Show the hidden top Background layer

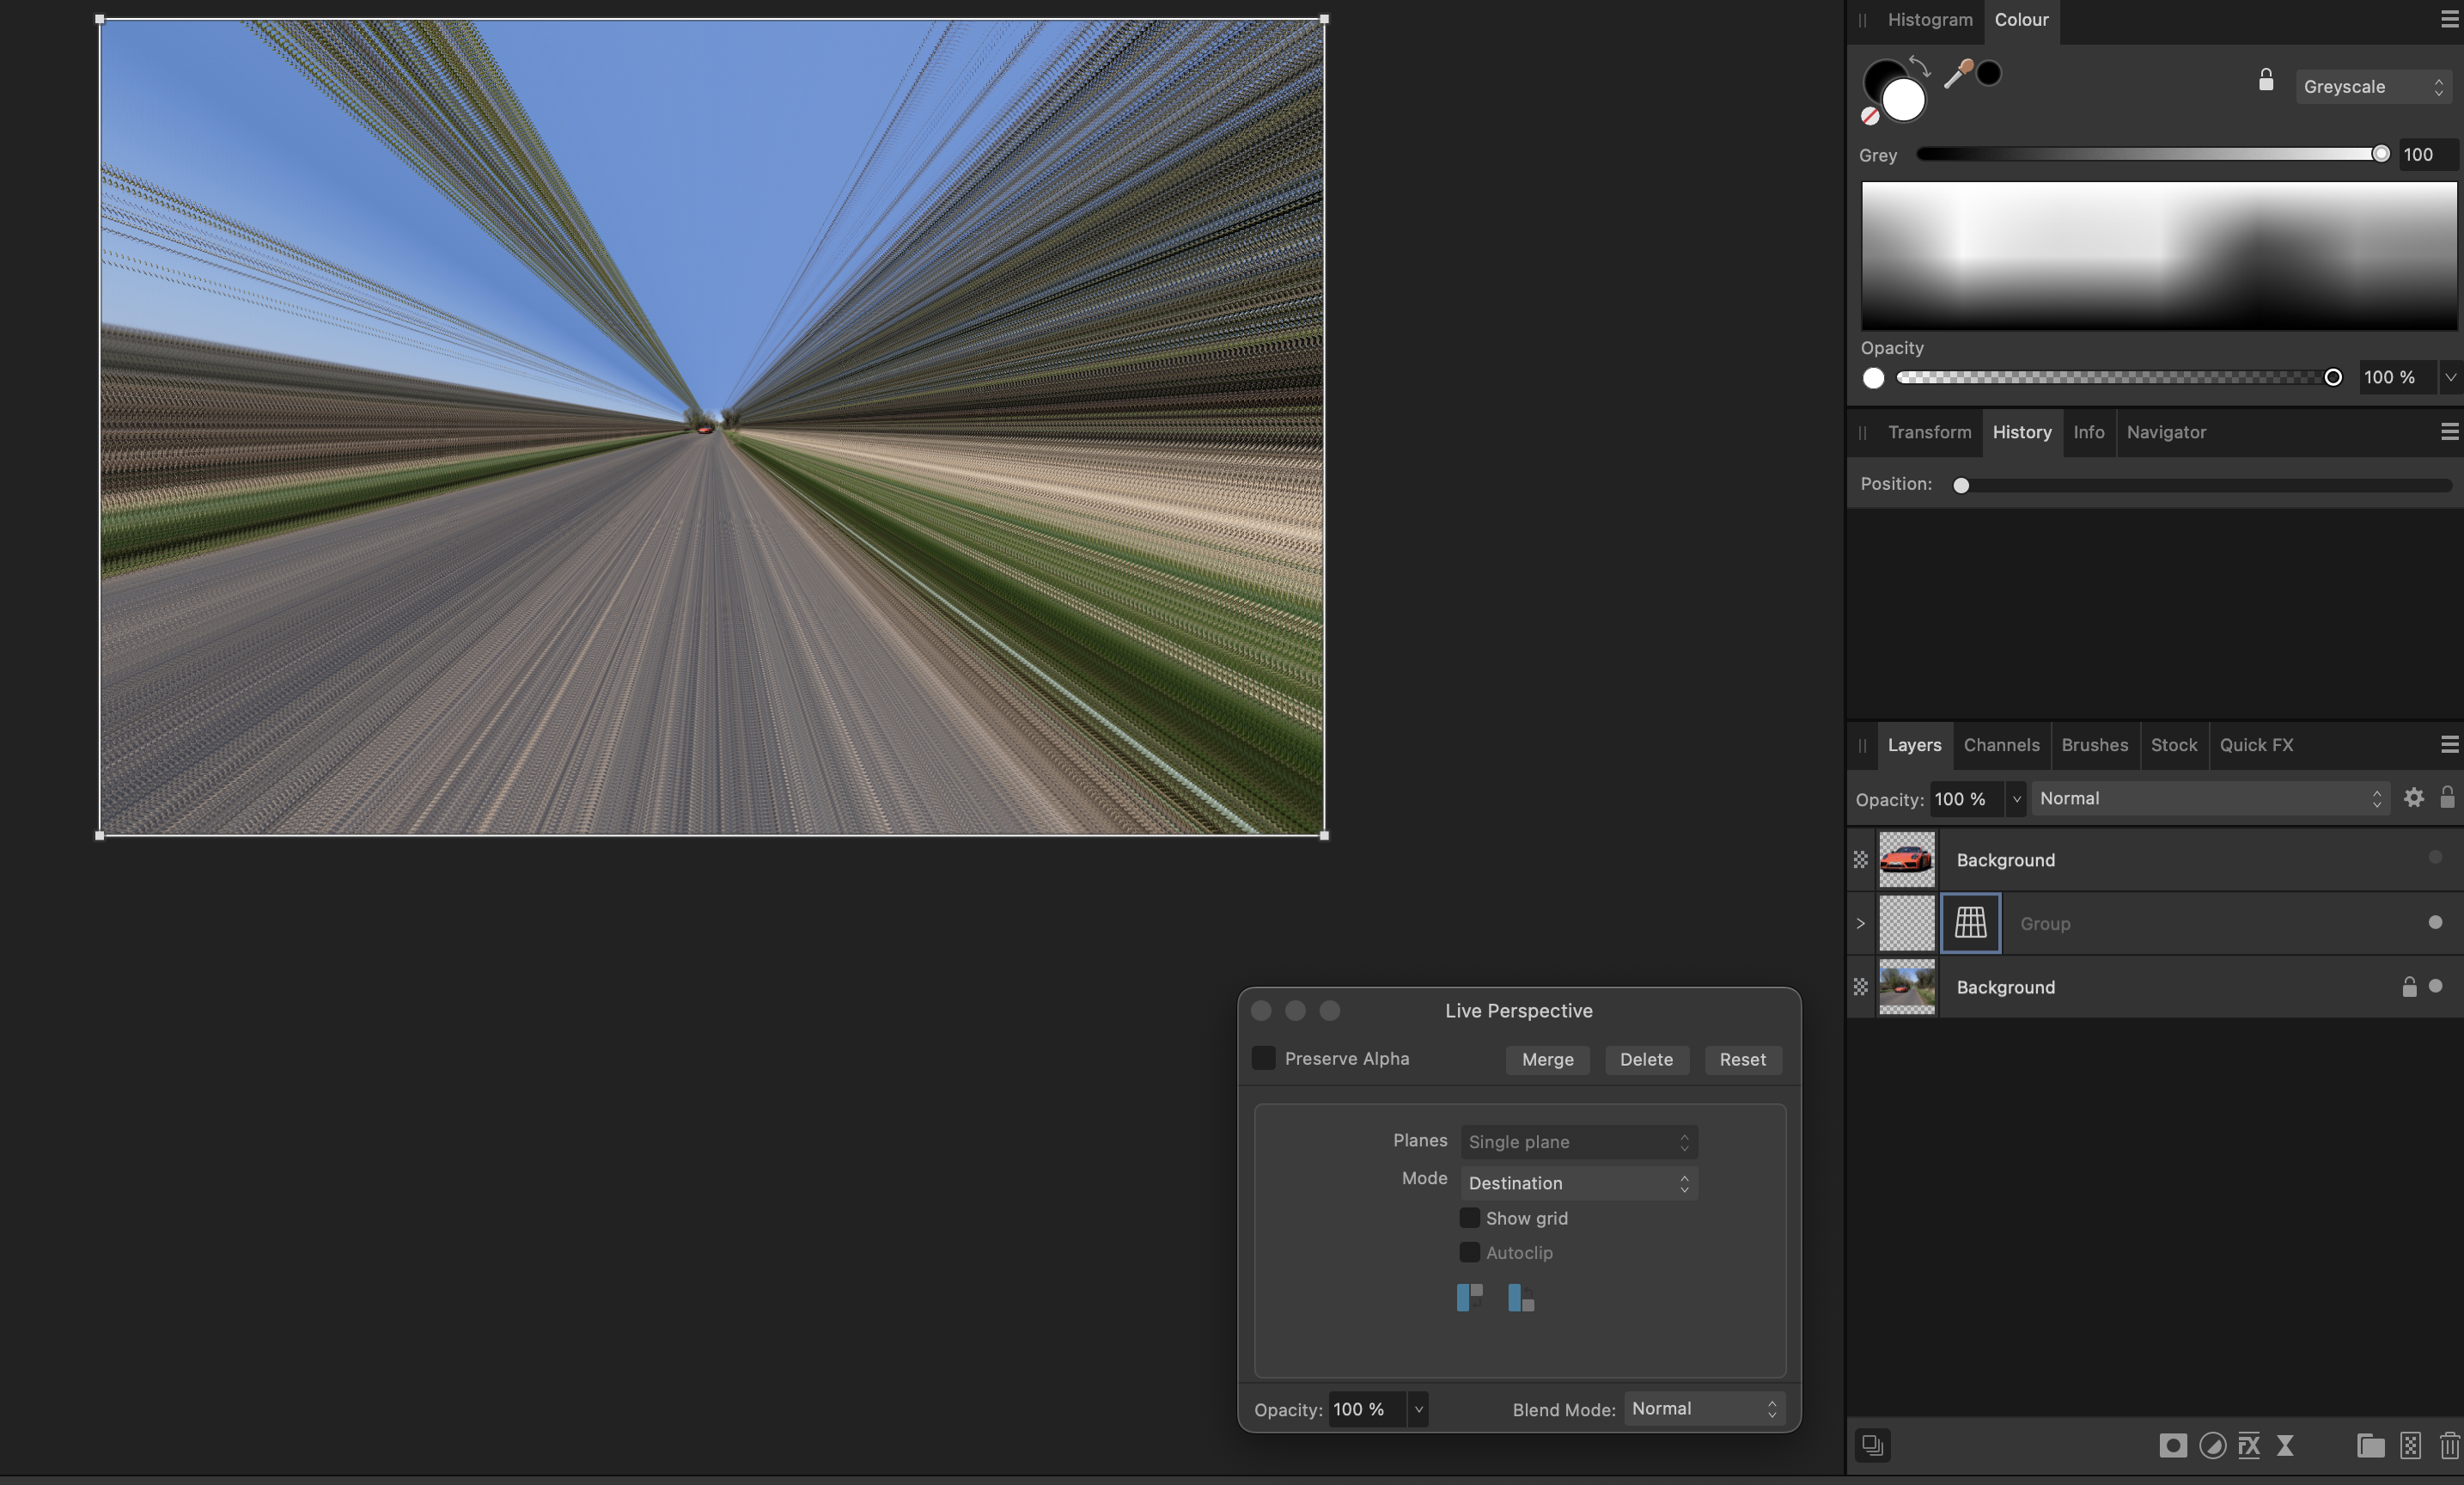pyautogui.click(x=2434, y=858)
